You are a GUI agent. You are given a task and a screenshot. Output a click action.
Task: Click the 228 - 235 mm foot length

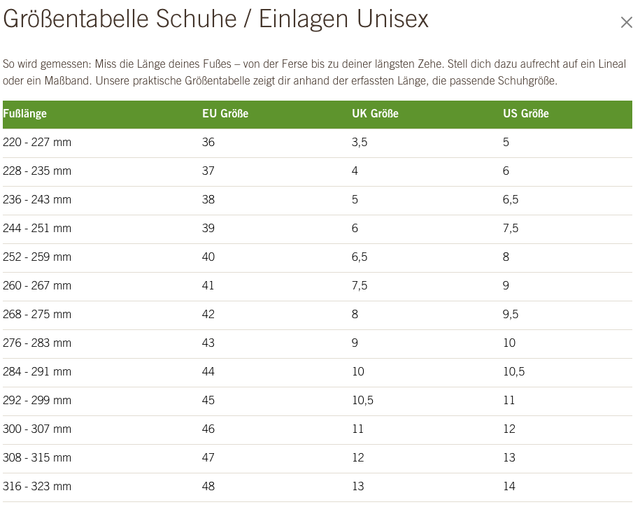click(x=37, y=171)
